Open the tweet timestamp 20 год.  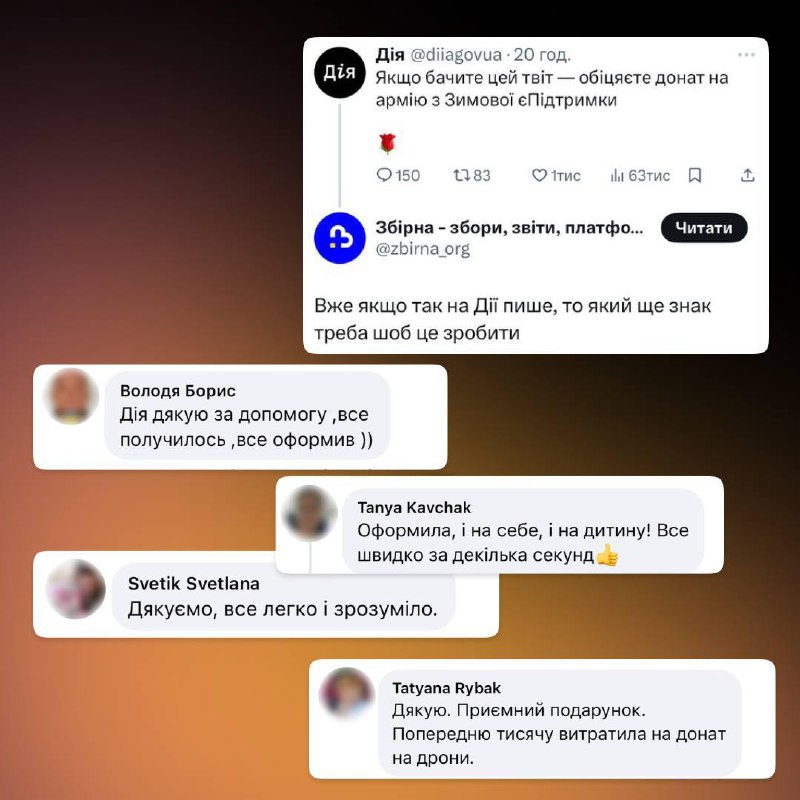pyautogui.click(x=542, y=55)
